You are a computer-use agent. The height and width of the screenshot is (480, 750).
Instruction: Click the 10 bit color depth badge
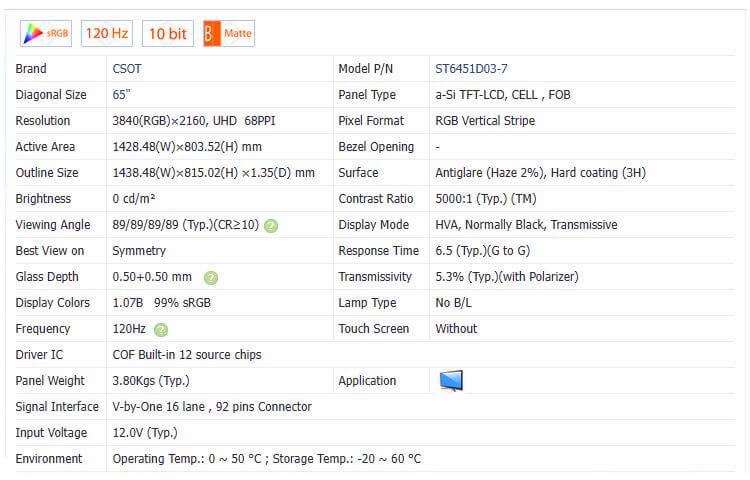167,34
